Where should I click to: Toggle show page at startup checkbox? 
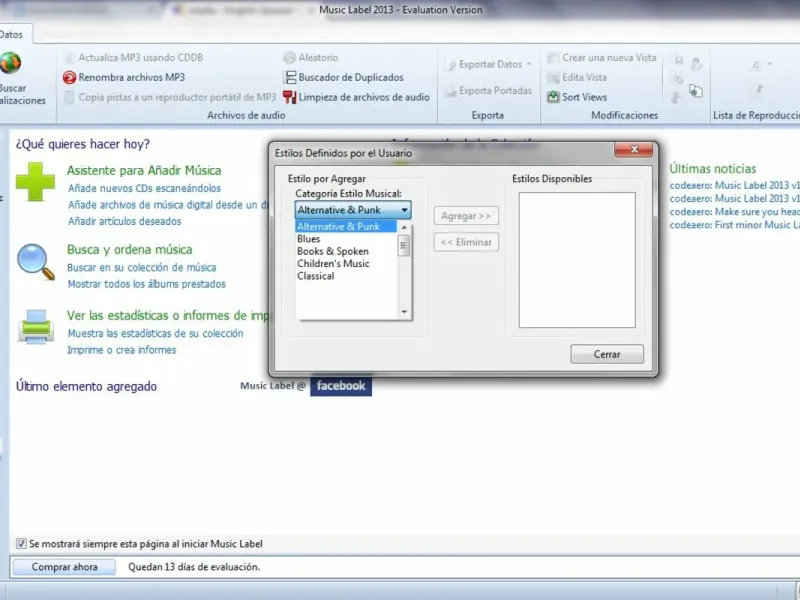coord(21,543)
